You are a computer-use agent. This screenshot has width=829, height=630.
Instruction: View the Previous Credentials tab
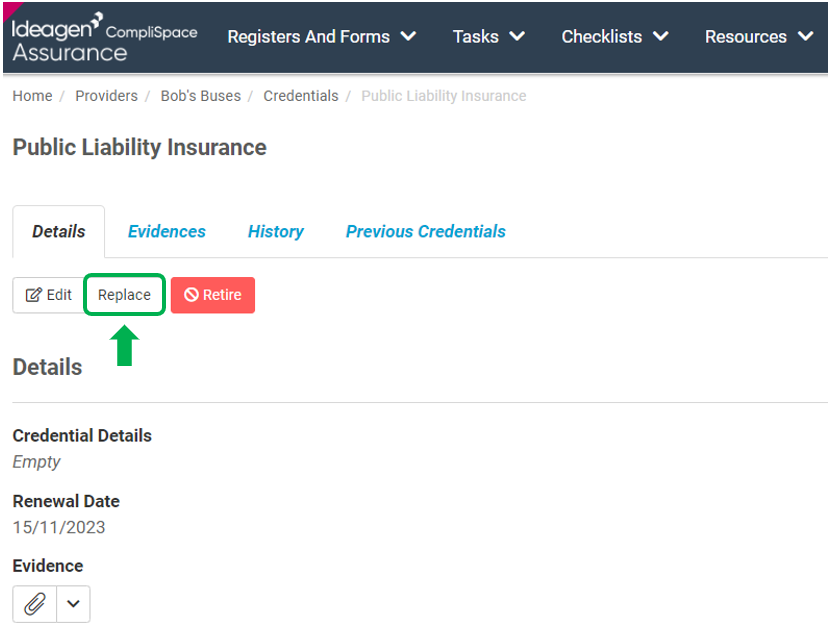click(426, 231)
